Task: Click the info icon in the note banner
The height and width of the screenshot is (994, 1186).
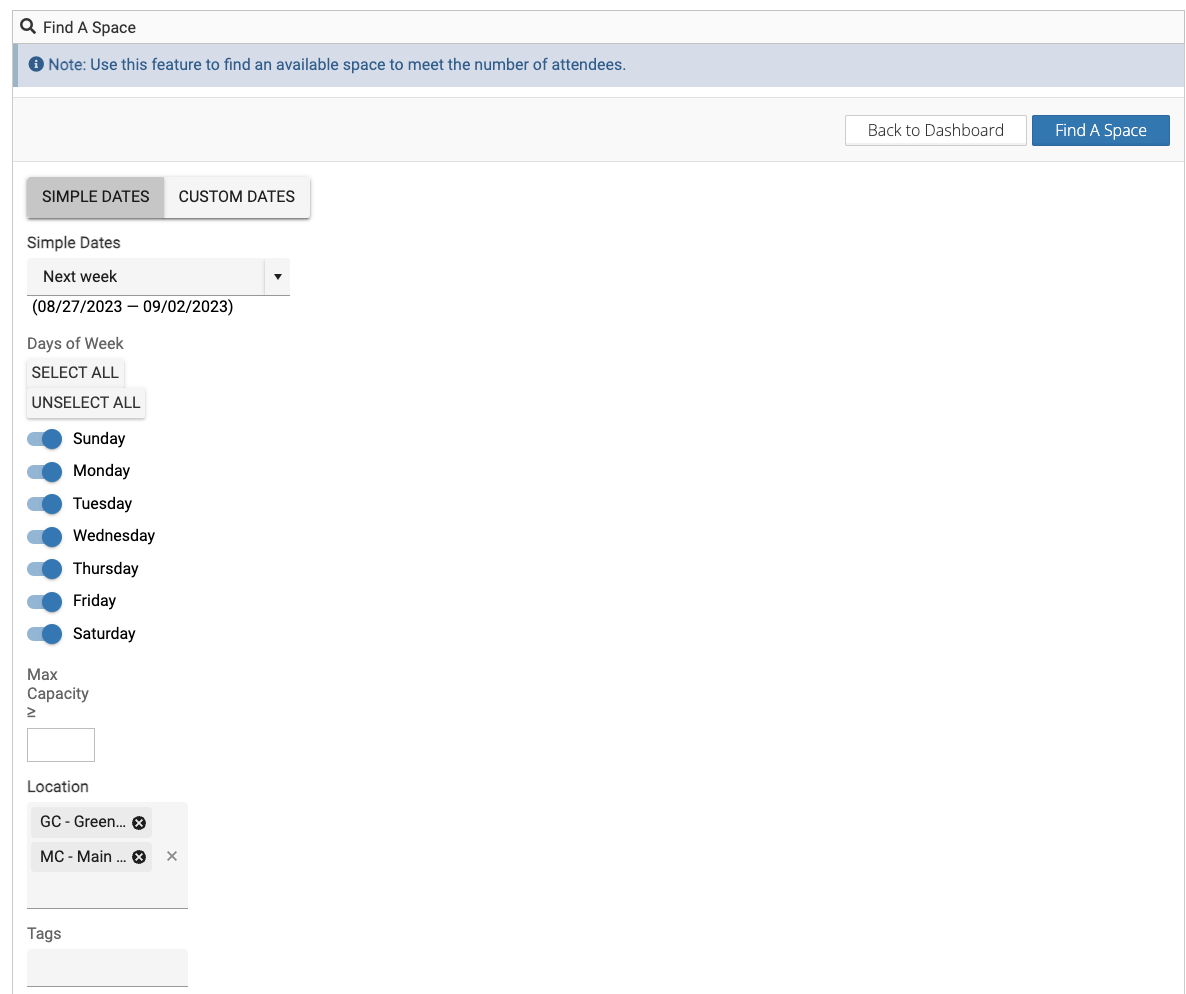Action: point(36,65)
